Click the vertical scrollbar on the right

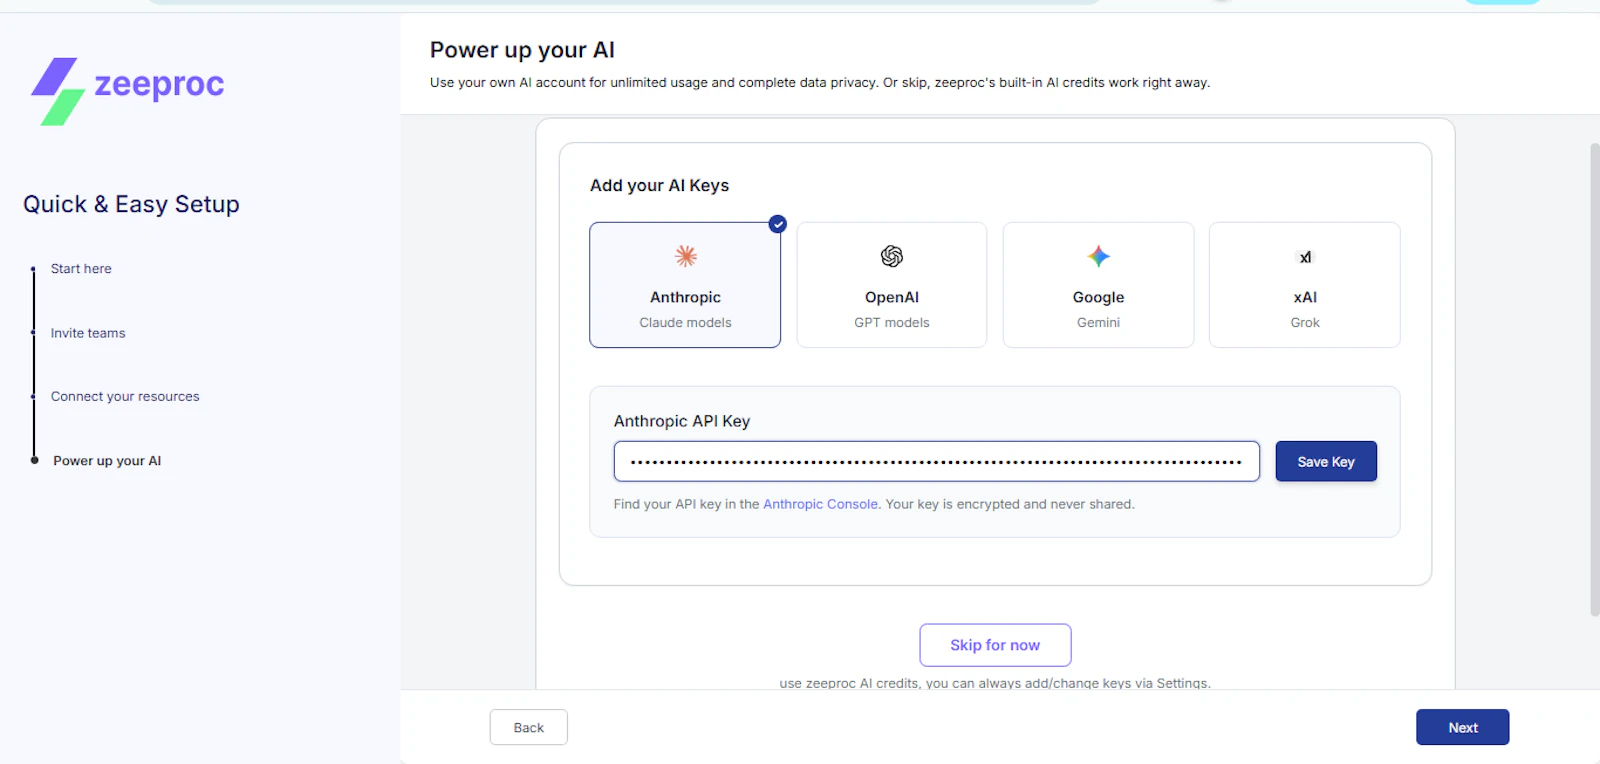1594,380
